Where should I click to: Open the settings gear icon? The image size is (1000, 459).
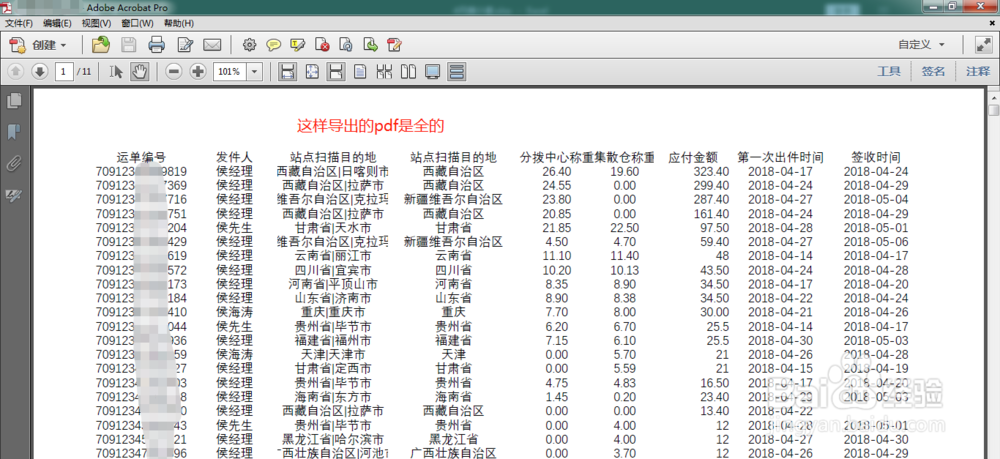click(x=249, y=45)
